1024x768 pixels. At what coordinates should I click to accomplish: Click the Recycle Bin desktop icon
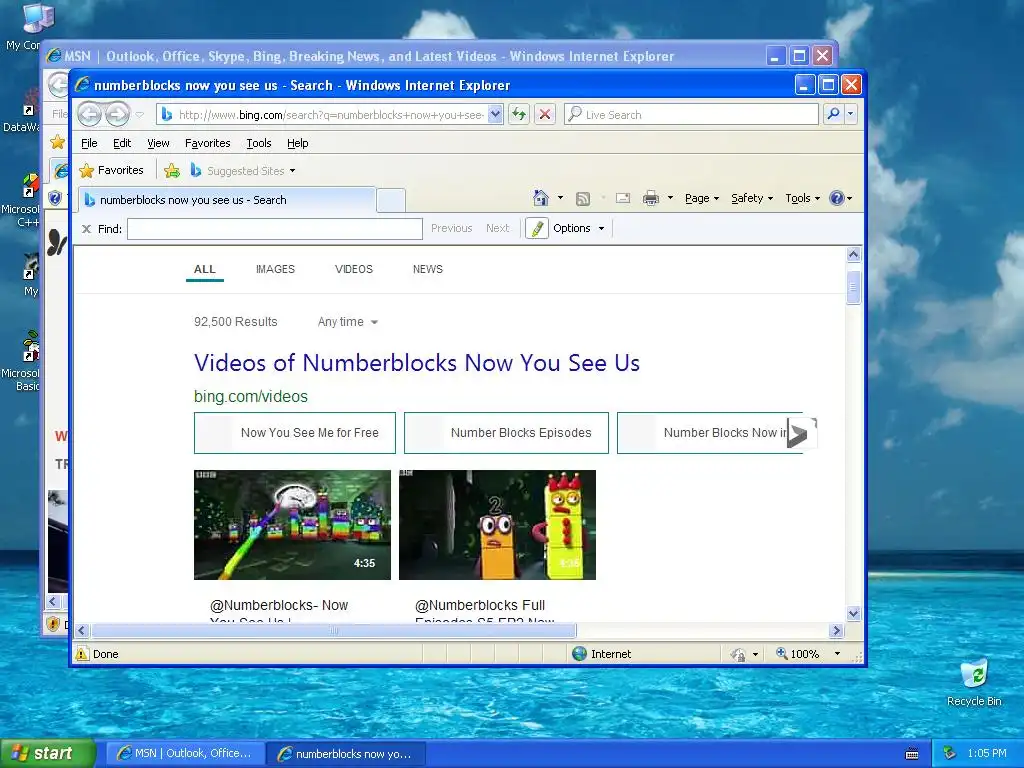pos(974,682)
